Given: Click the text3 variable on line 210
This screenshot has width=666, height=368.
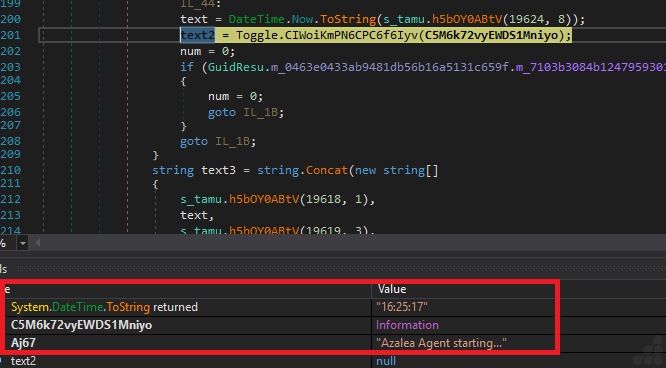Looking at the screenshot, I should point(218,170).
